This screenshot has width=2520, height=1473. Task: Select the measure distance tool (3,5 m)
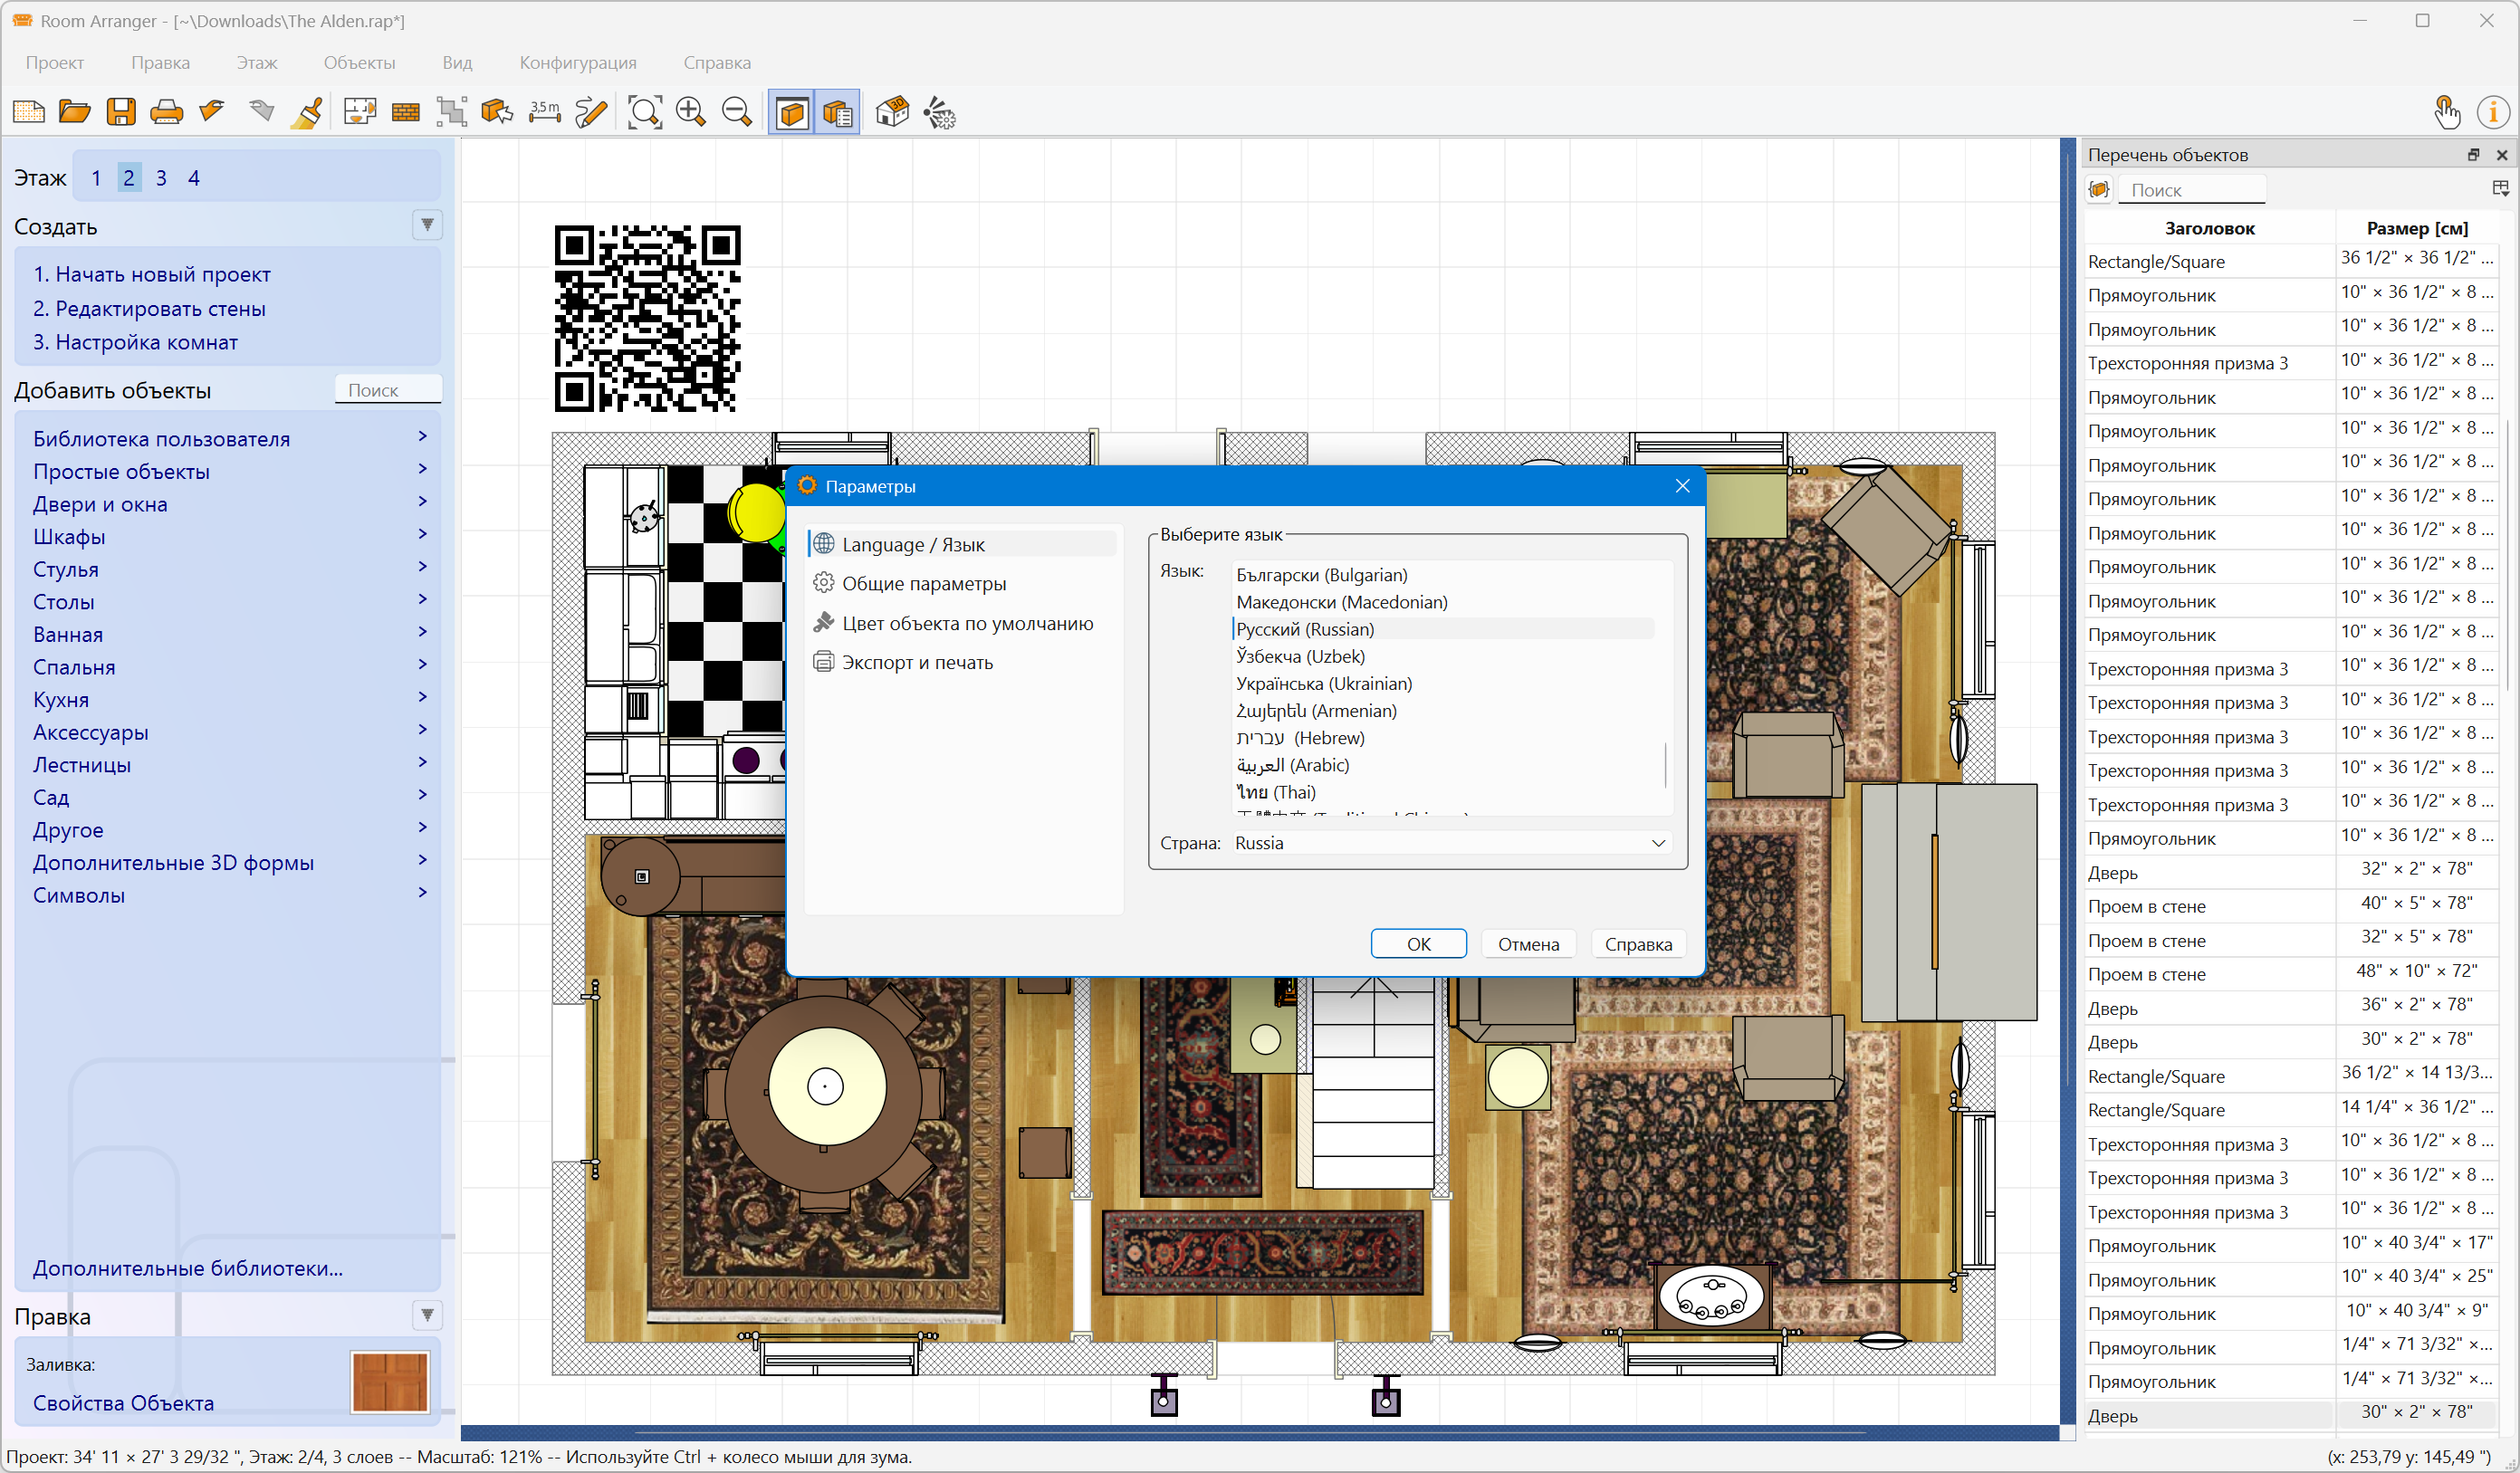point(544,112)
